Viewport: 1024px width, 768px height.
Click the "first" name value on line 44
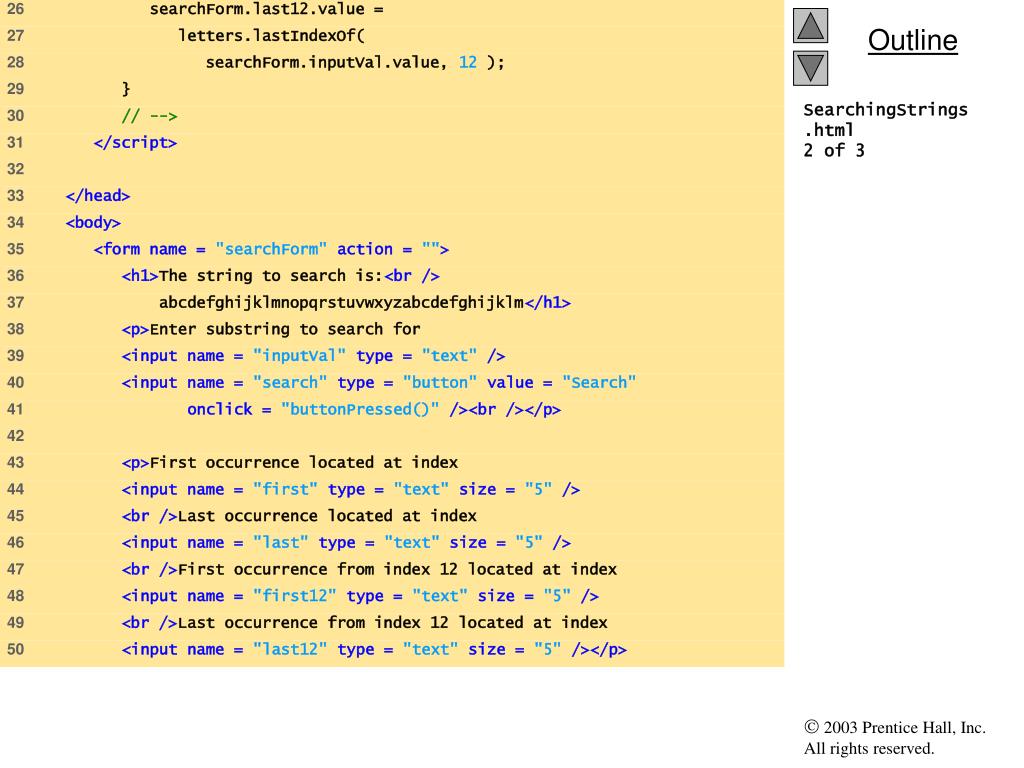click(285, 489)
